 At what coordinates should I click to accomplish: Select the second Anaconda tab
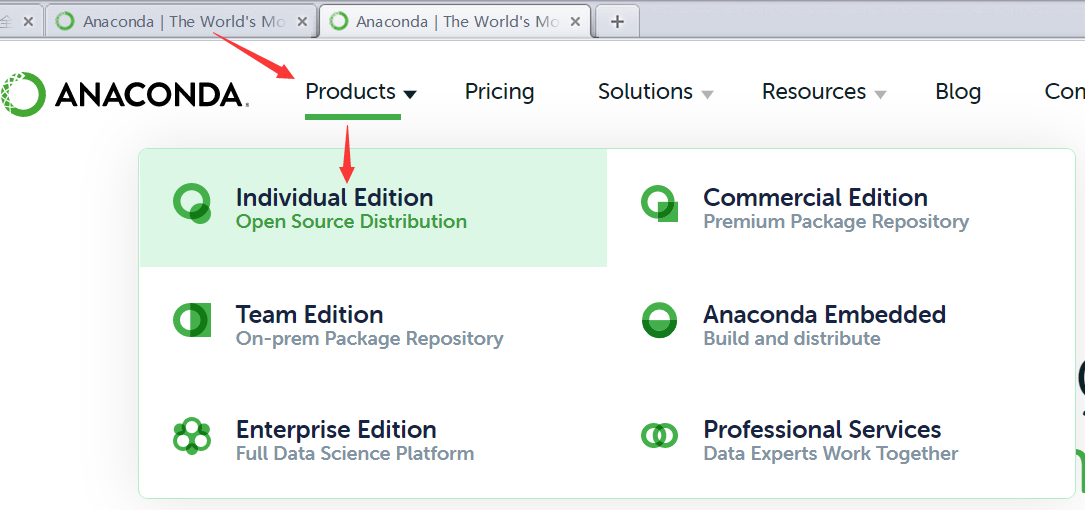[455, 21]
